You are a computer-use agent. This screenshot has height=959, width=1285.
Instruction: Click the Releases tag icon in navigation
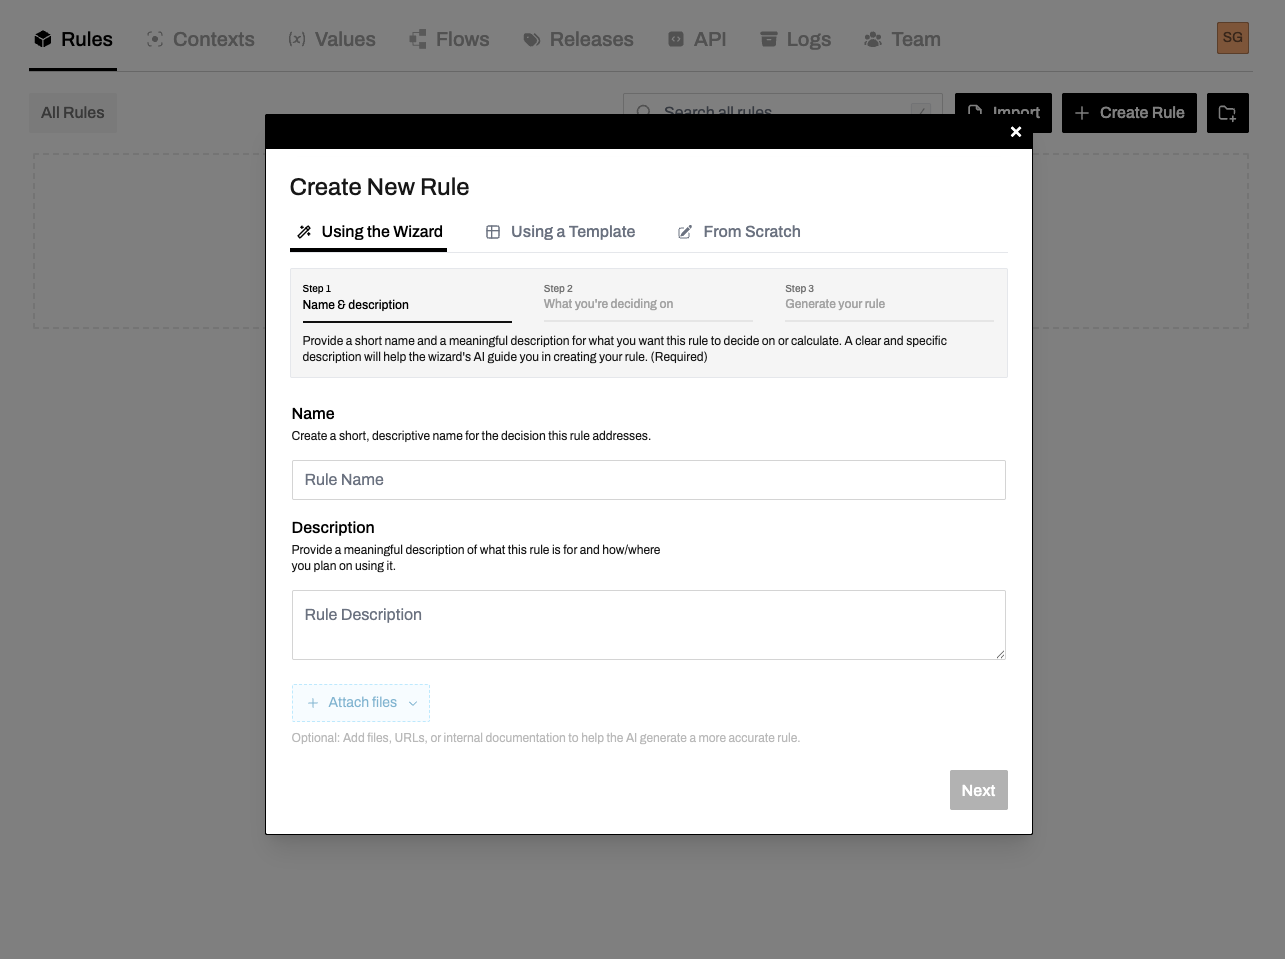pos(530,38)
